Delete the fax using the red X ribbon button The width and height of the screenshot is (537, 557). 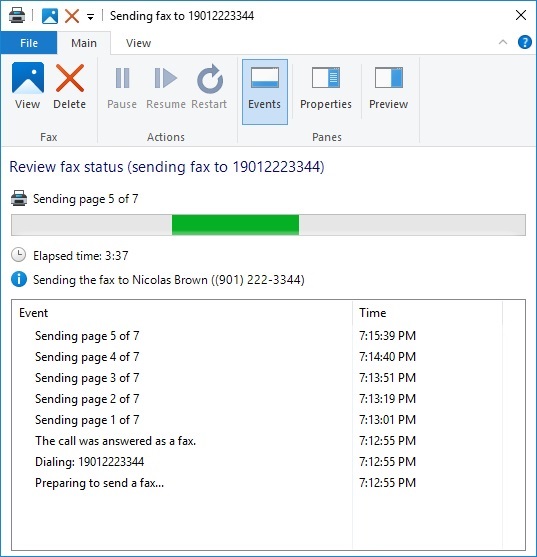tap(70, 86)
